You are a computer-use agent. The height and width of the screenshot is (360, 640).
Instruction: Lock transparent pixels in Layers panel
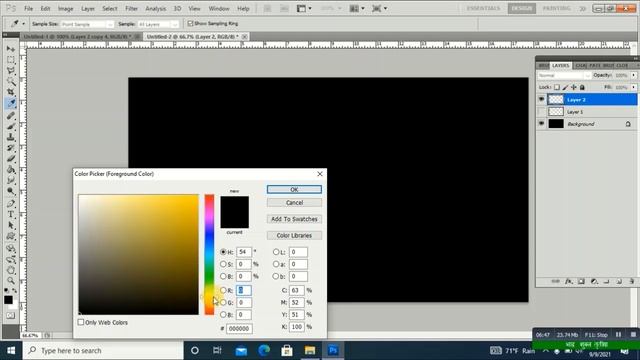(x=557, y=87)
